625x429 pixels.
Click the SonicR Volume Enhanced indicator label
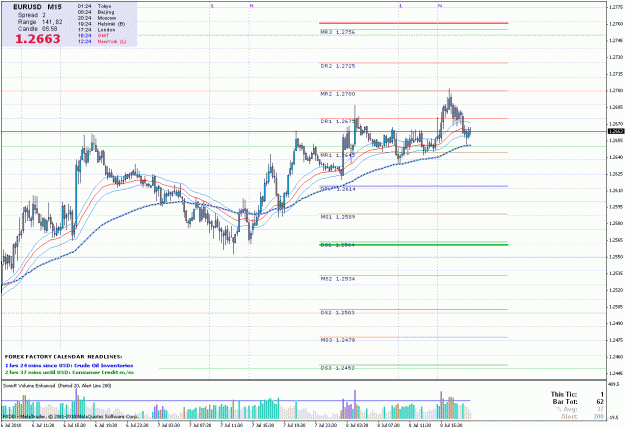coord(57,386)
